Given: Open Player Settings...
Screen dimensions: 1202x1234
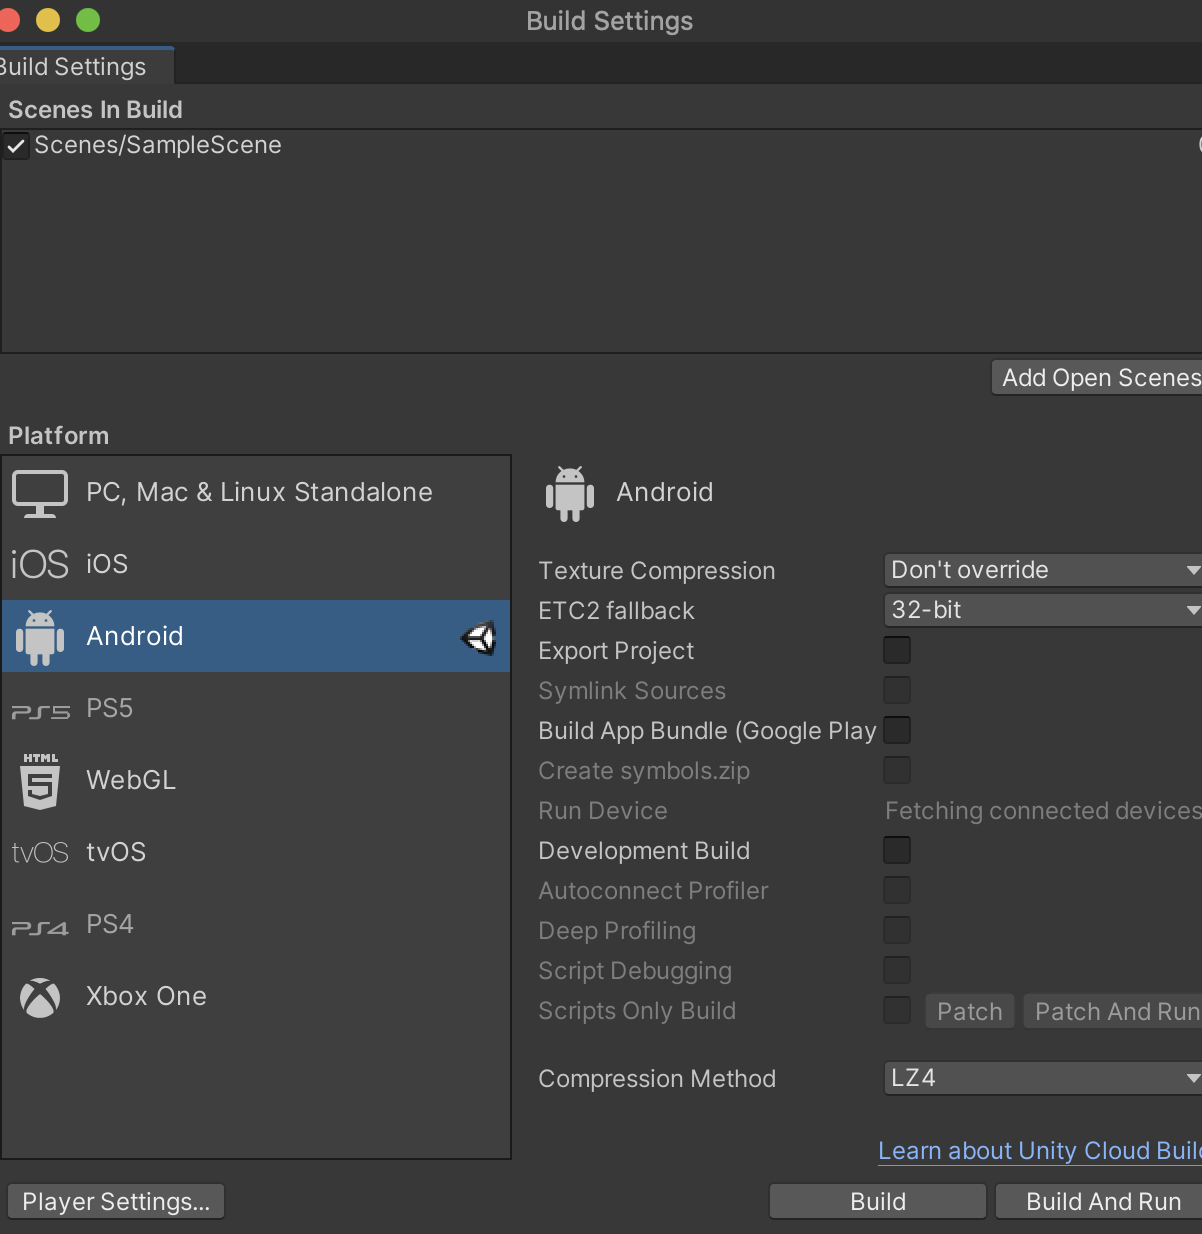Looking at the screenshot, I should pos(116,1201).
